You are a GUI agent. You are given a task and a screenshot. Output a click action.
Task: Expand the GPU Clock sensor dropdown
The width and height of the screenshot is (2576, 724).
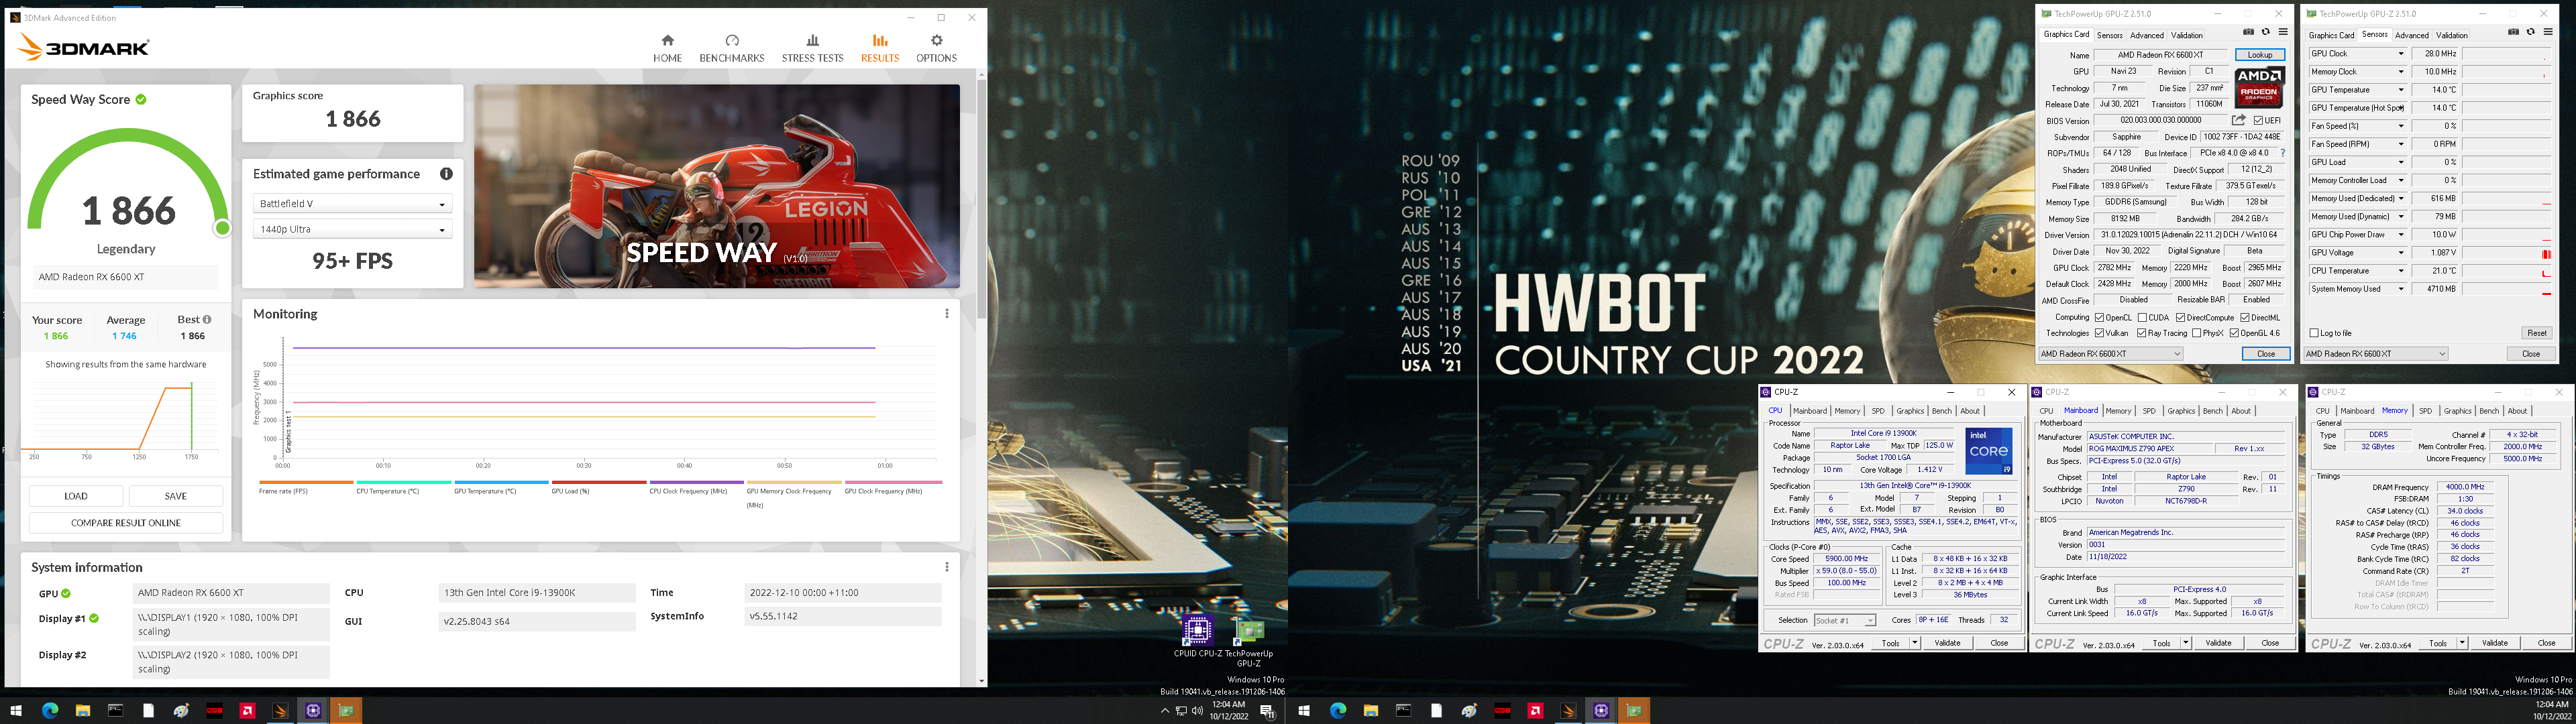tap(2400, 54)
